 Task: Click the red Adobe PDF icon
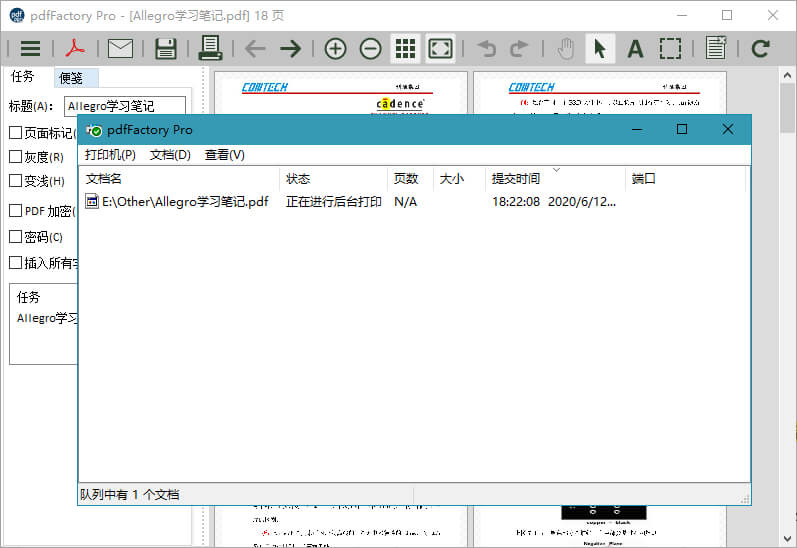click(76, 49)
